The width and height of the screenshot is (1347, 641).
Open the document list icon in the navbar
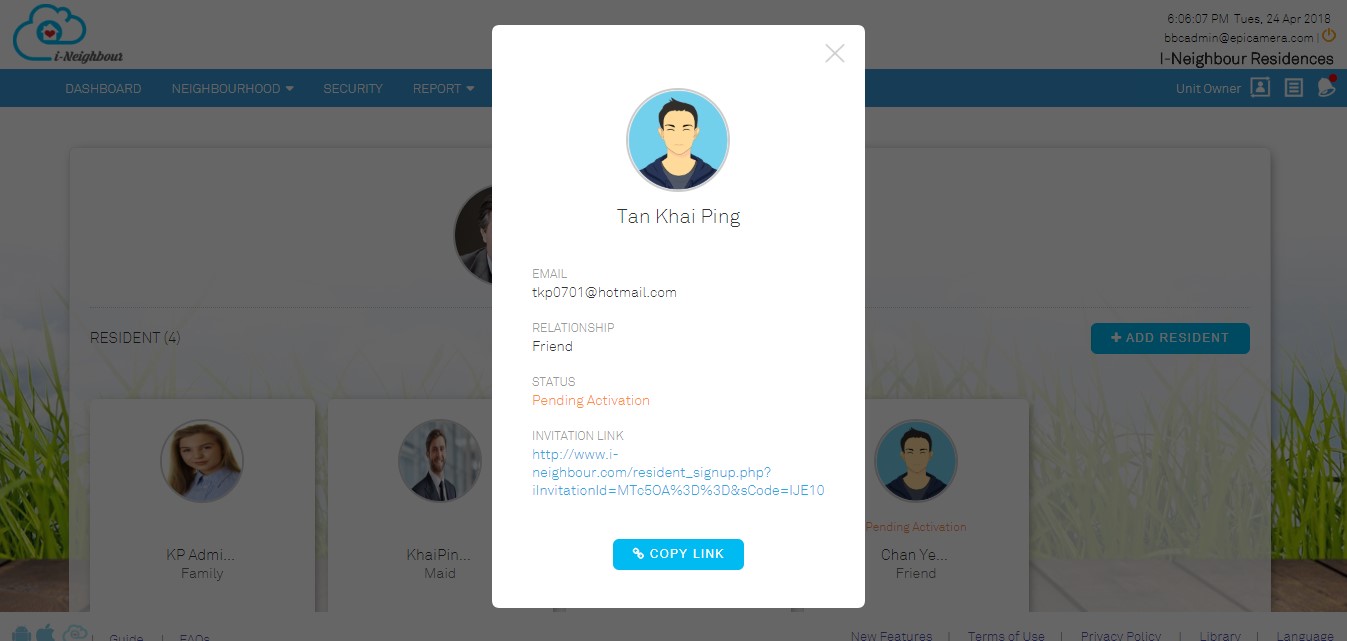[1294, 88]
